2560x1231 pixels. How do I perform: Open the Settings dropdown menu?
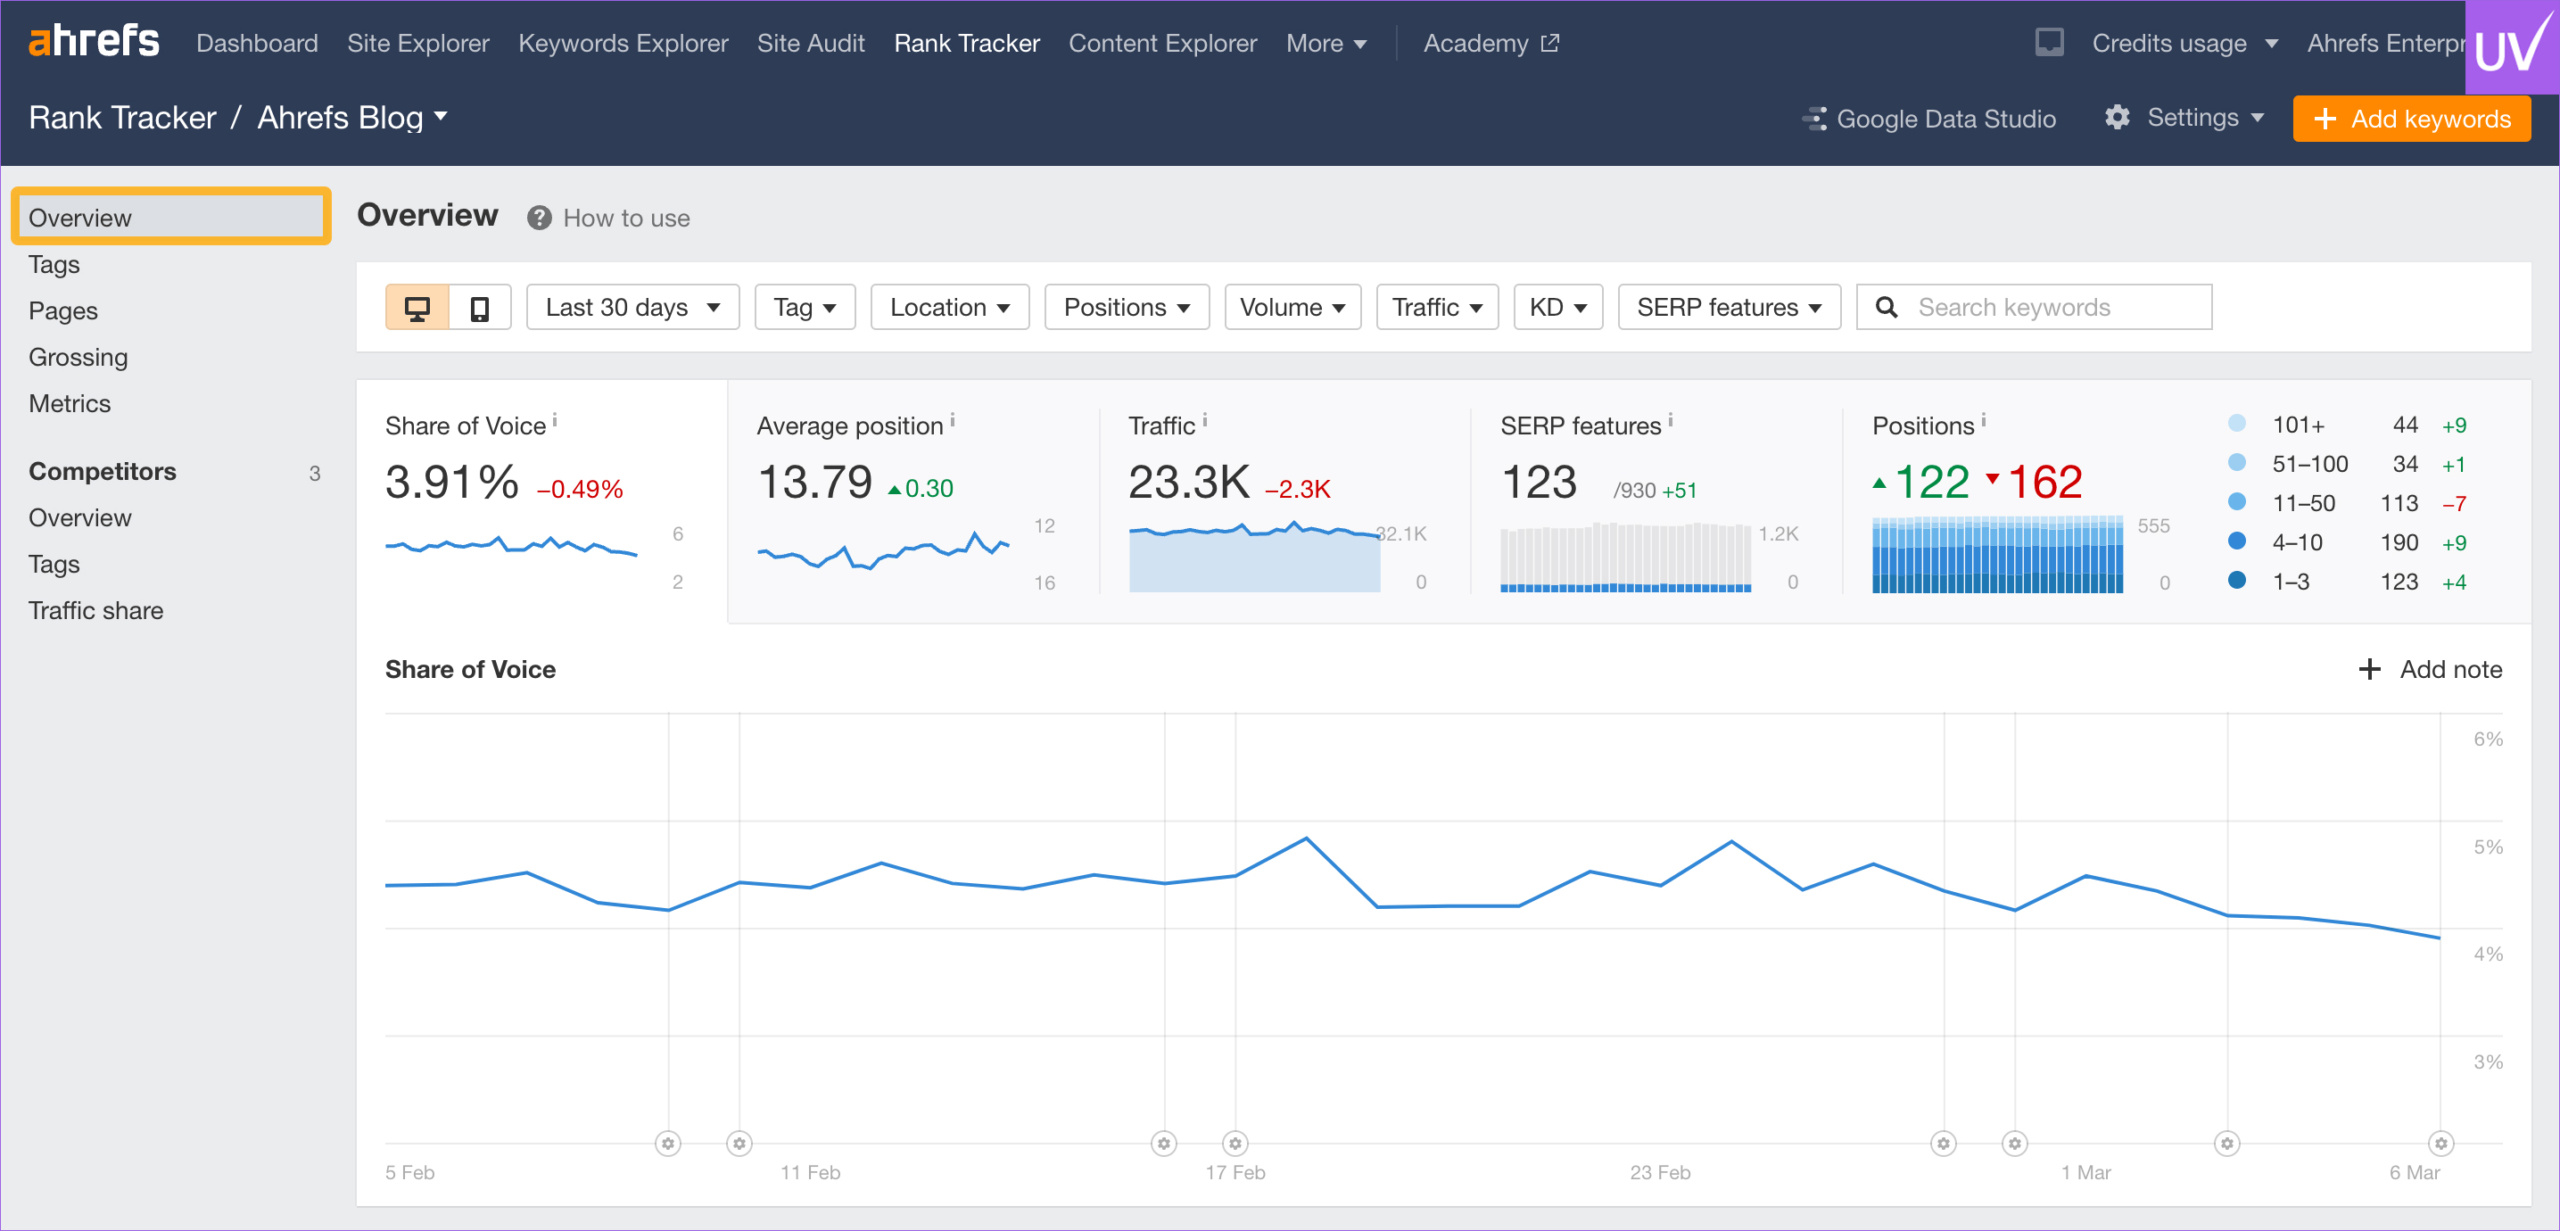click(x=2185, y=118)
